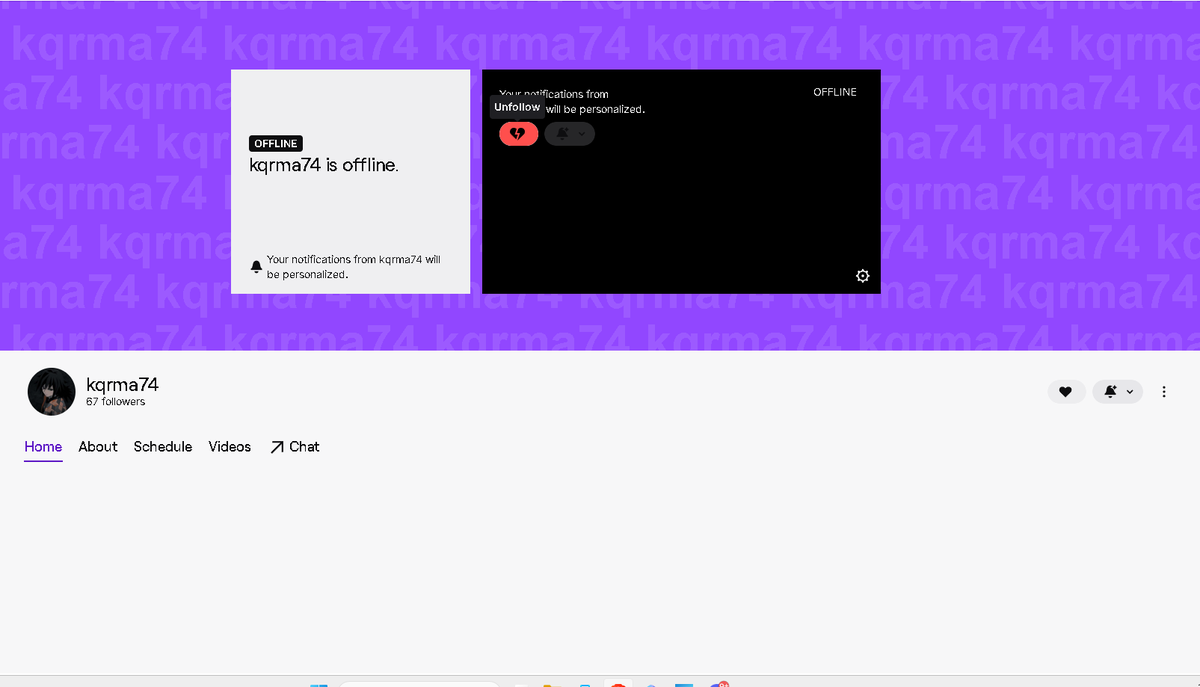The image size is (1200, 687).
Task: Open the Chat pop-out link
Action: (x=295, y=447)
